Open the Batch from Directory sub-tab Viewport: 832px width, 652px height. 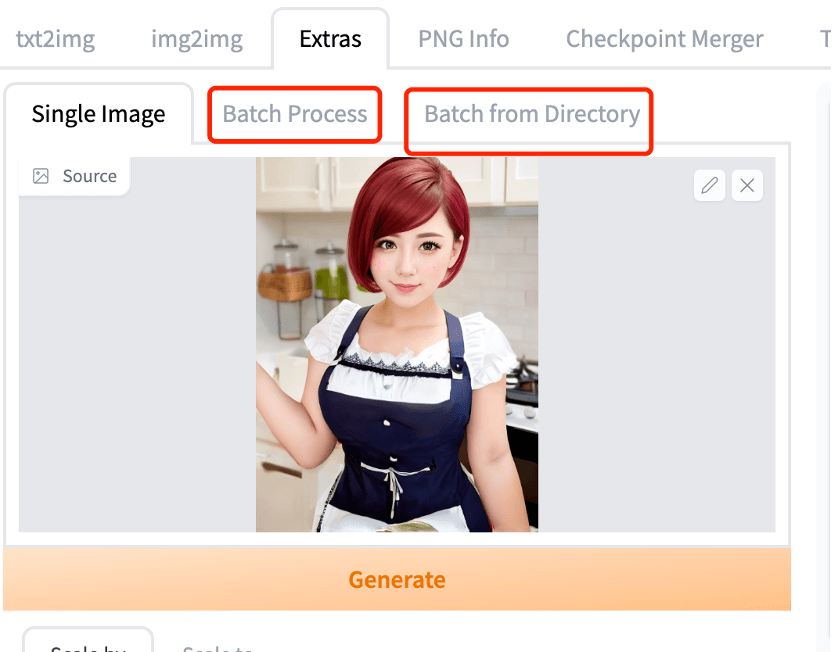coord(531,114)
